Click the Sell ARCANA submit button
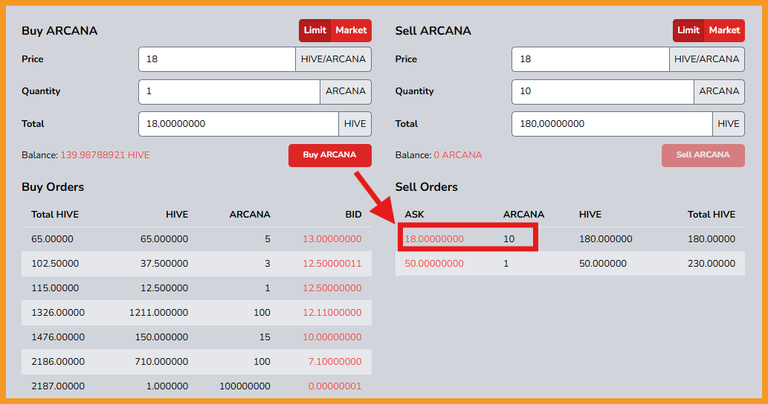The width and height of the screenshot is (768, 404). tap(703, 155)
